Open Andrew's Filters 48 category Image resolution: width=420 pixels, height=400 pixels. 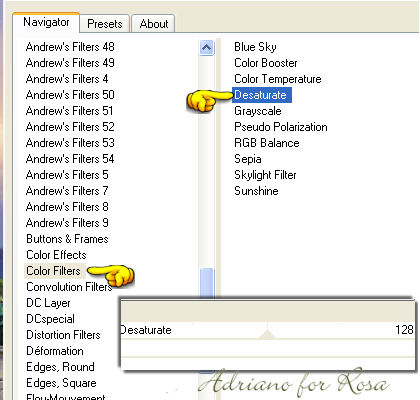70,47
